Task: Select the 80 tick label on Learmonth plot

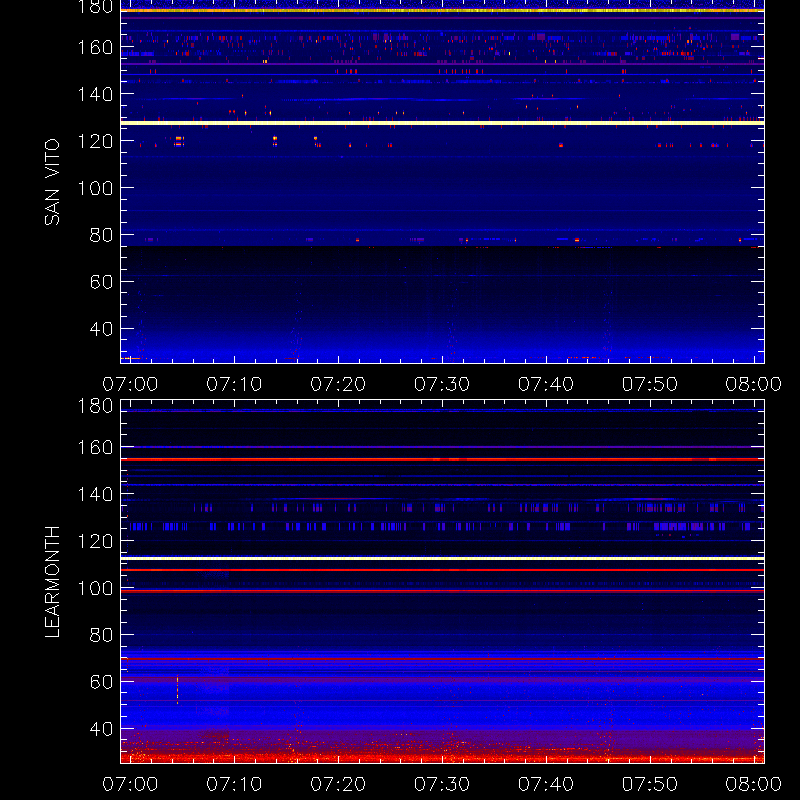Action: tap(102, 635)
